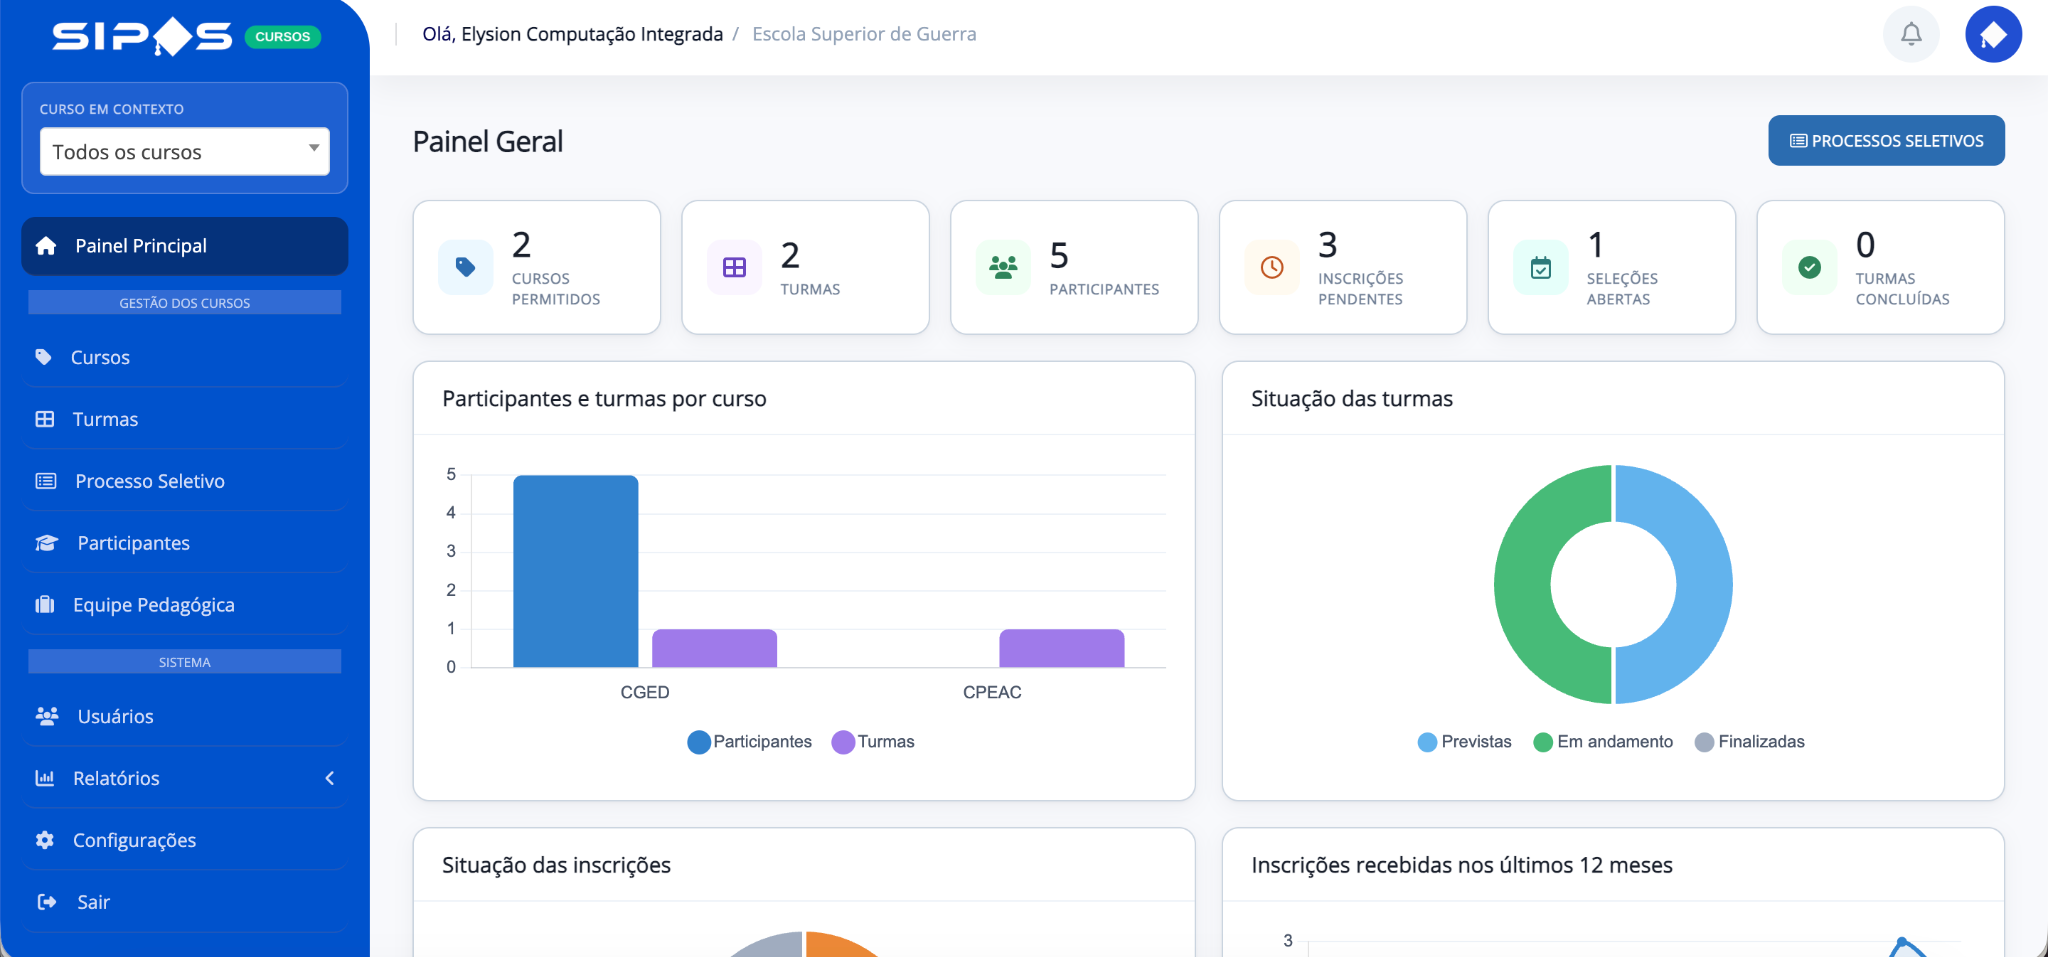The image size is (2048, 957).
Task: Click the SIPOS logo in the sidebar
Action: [x=142, y=37]
